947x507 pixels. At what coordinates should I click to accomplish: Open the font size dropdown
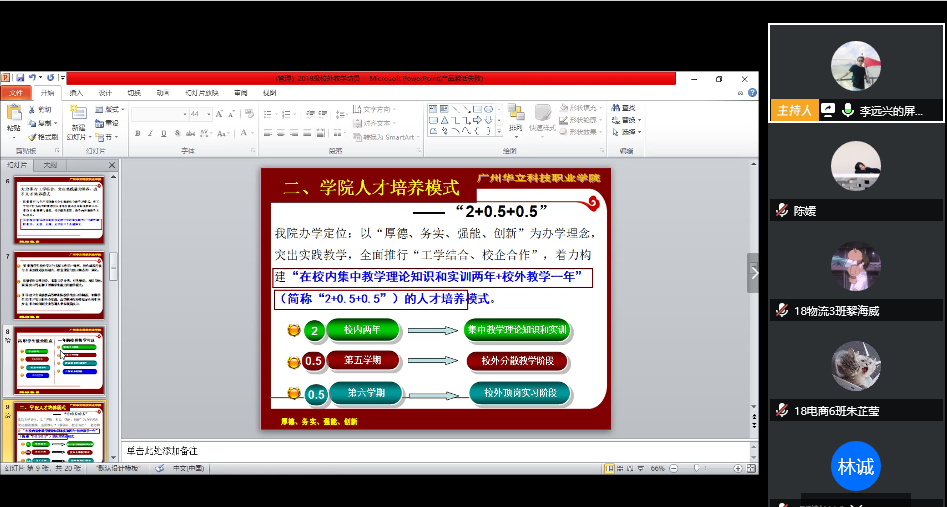pos(210,114)
